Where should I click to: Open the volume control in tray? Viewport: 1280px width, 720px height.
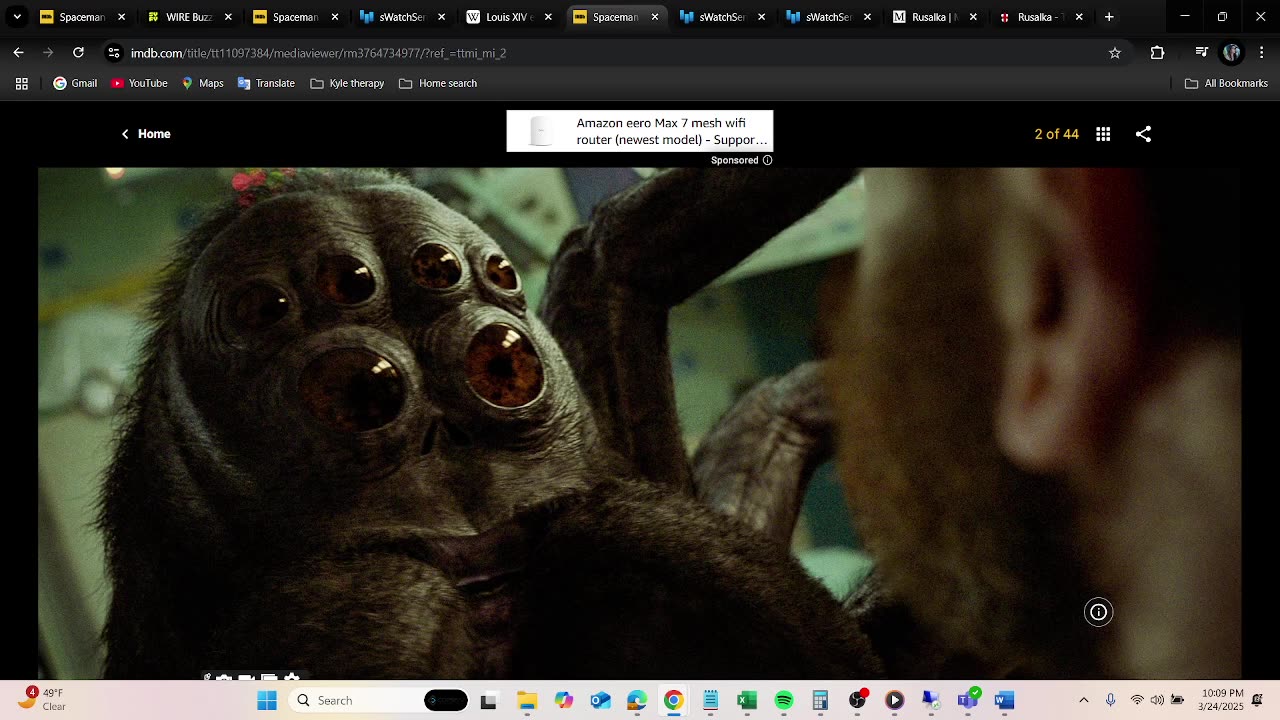click(1157, 701)
